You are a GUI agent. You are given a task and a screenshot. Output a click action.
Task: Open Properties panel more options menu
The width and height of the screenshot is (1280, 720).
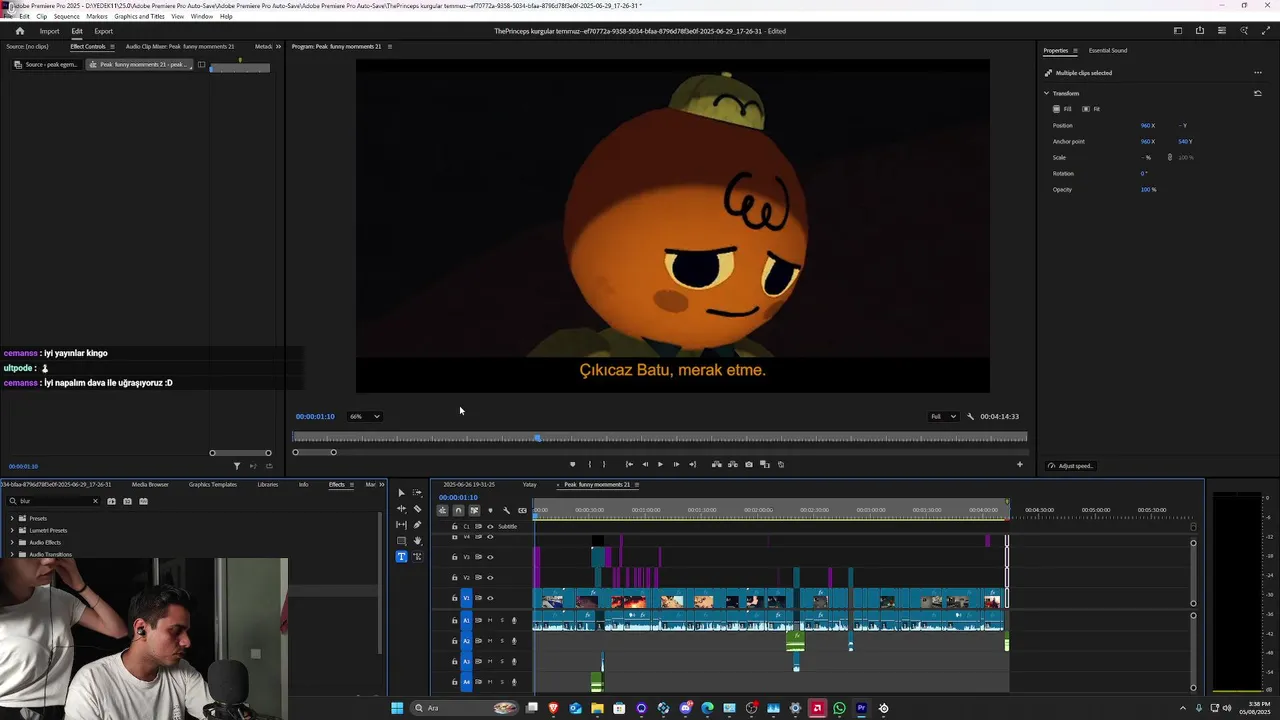point(1257,72)
